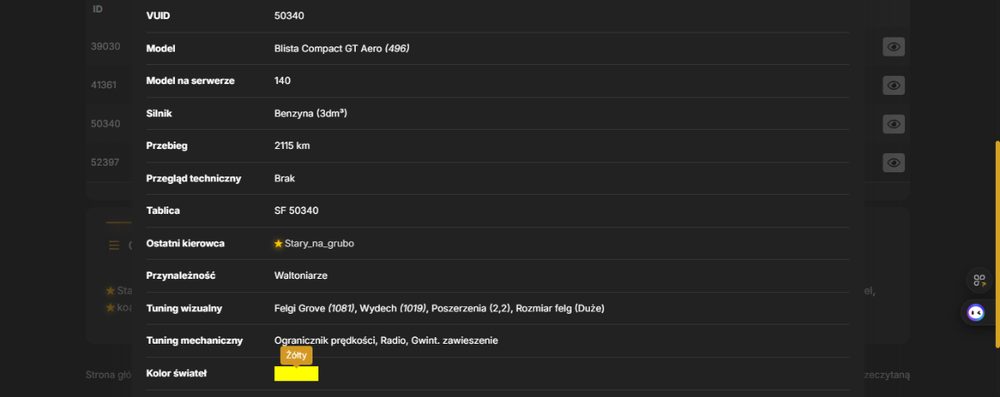Open the hamburger list icon in the left panel

pyautogui.click(x=114, y=245)
